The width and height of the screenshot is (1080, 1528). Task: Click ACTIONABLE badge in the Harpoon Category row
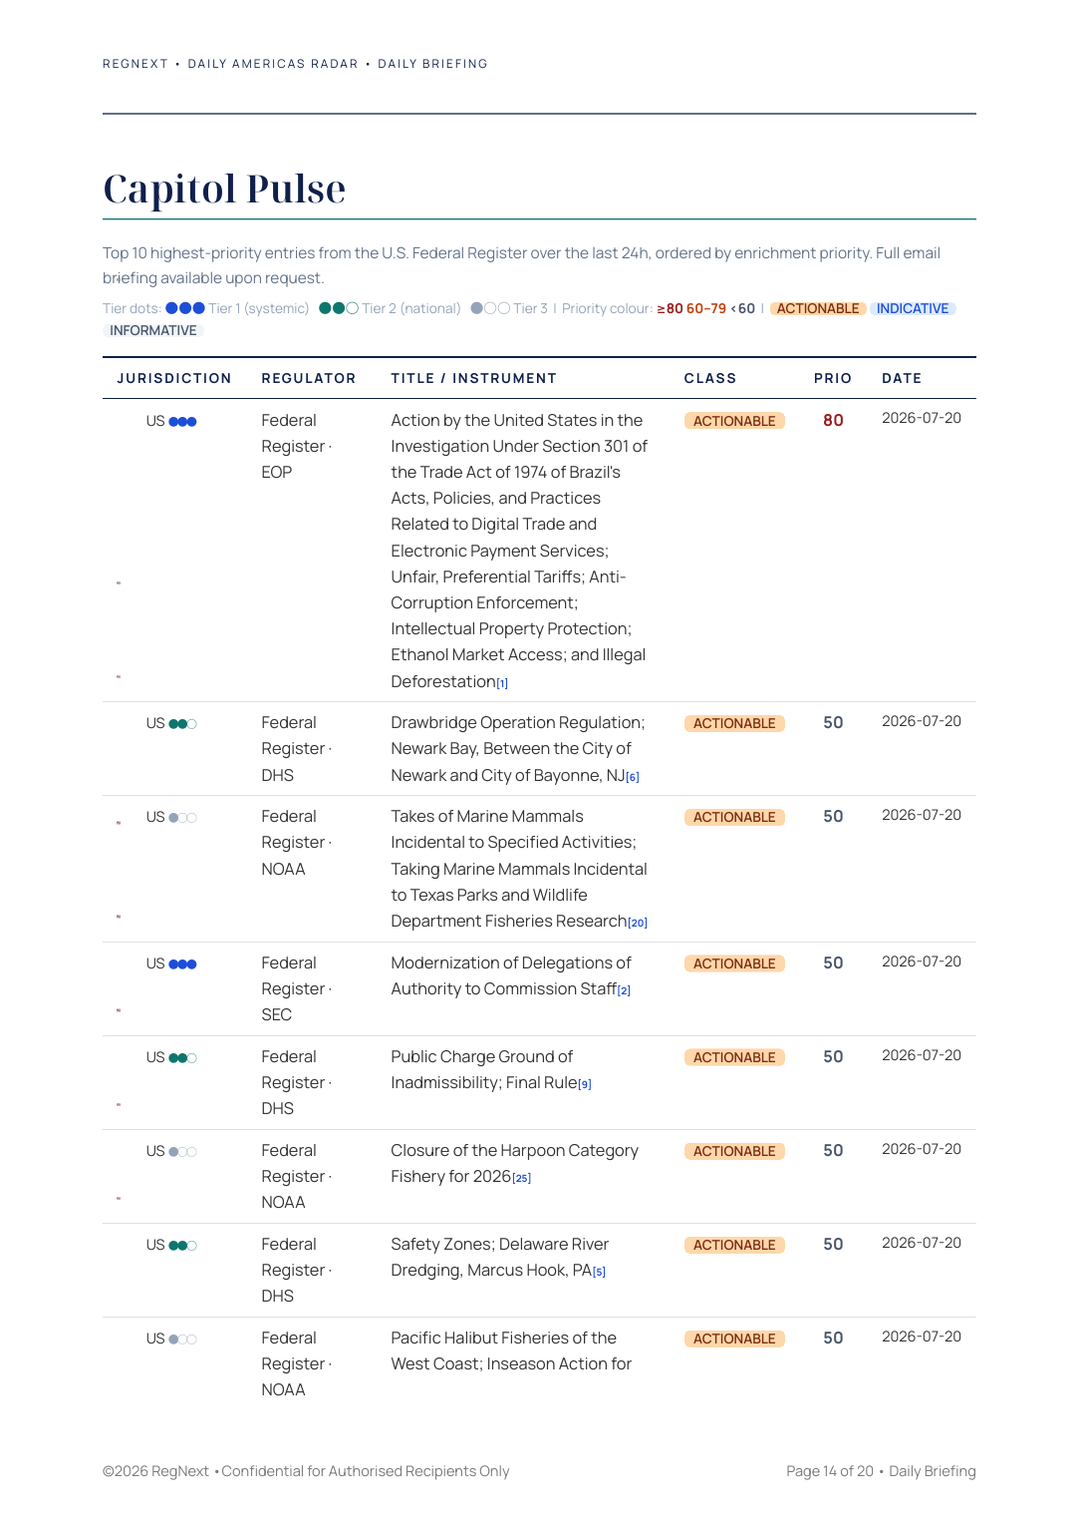(x=735, y=1151)
